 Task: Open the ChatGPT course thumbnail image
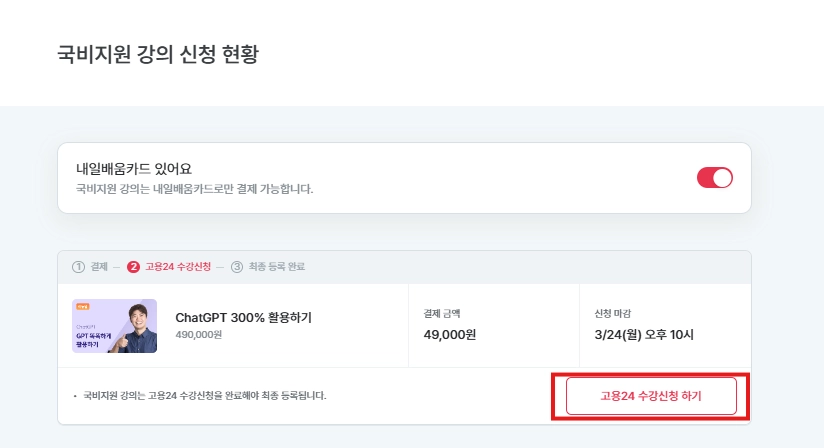click(x=114, y=326)
